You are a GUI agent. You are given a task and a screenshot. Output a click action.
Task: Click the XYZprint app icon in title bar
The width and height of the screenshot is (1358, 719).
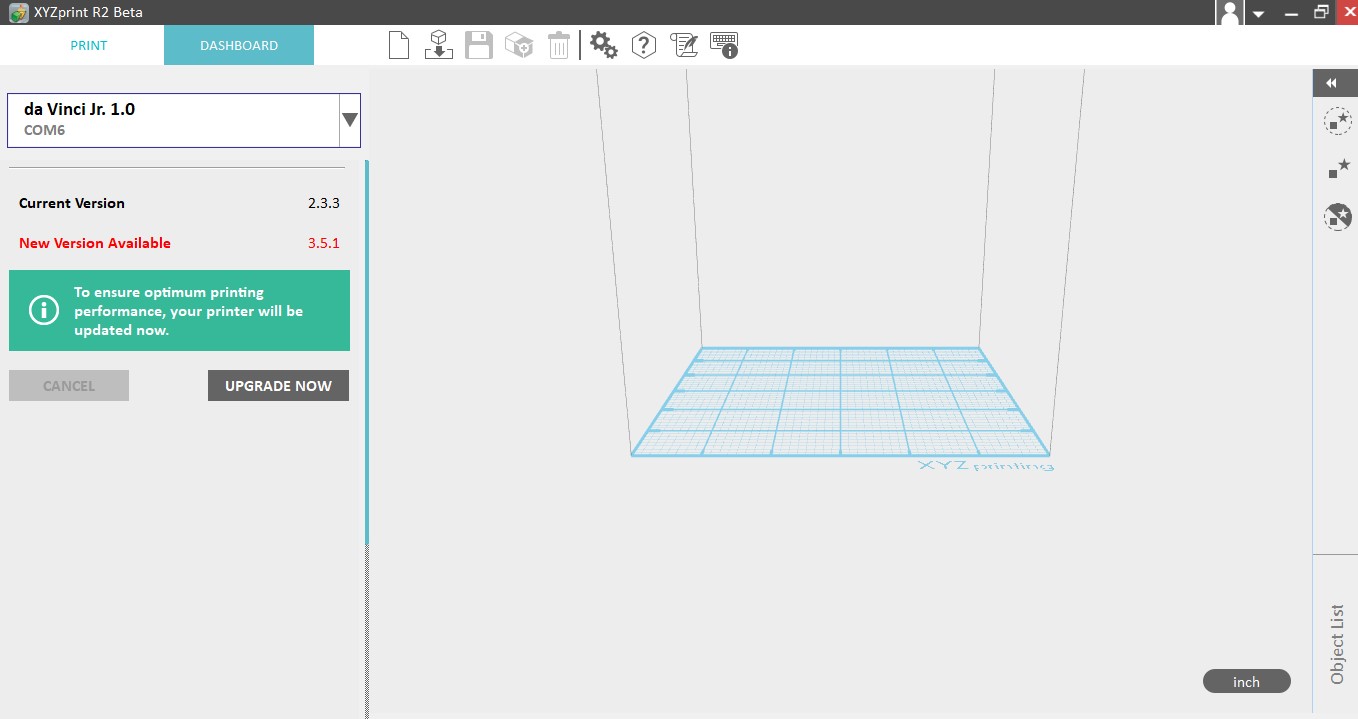pos(17,13)
